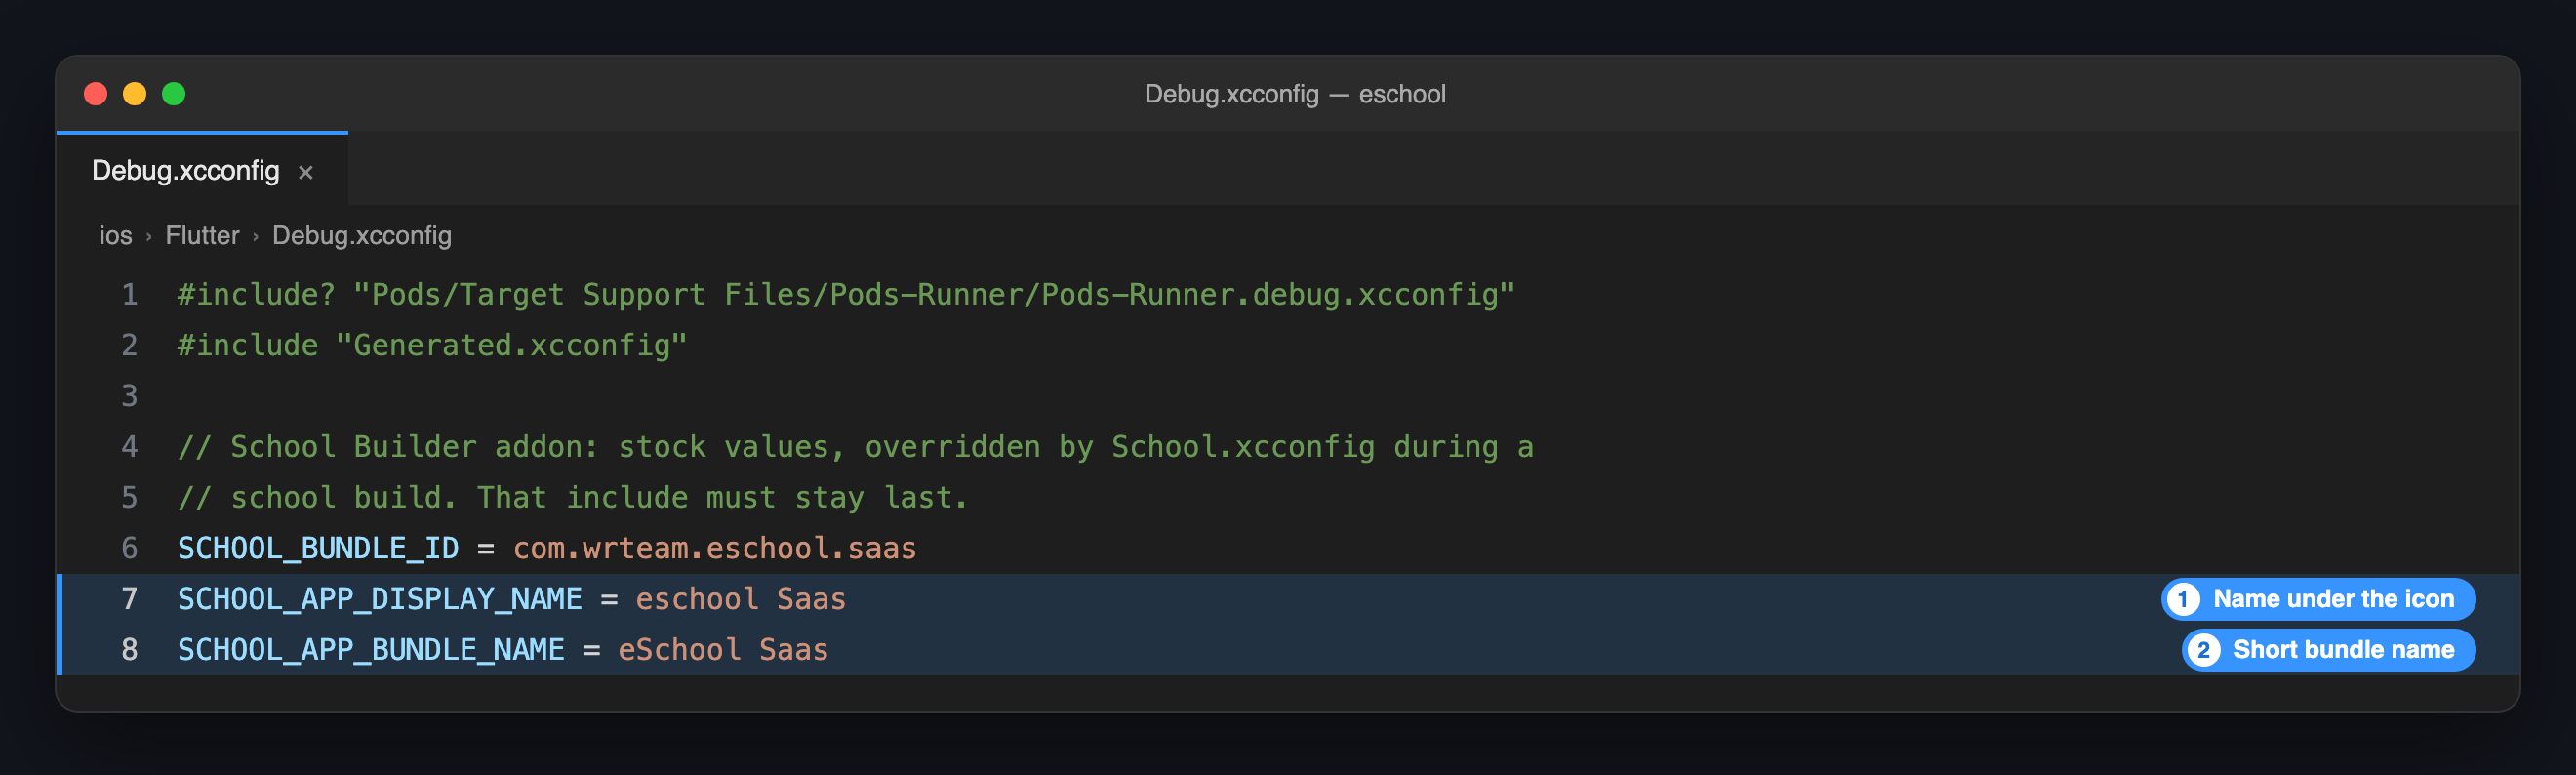Image resolution: width=2576 pixels, height=775 pixels.
Task: Click the SCHOOL_APP_BUNDLE_NAME variable name
Action: point(371,650)
